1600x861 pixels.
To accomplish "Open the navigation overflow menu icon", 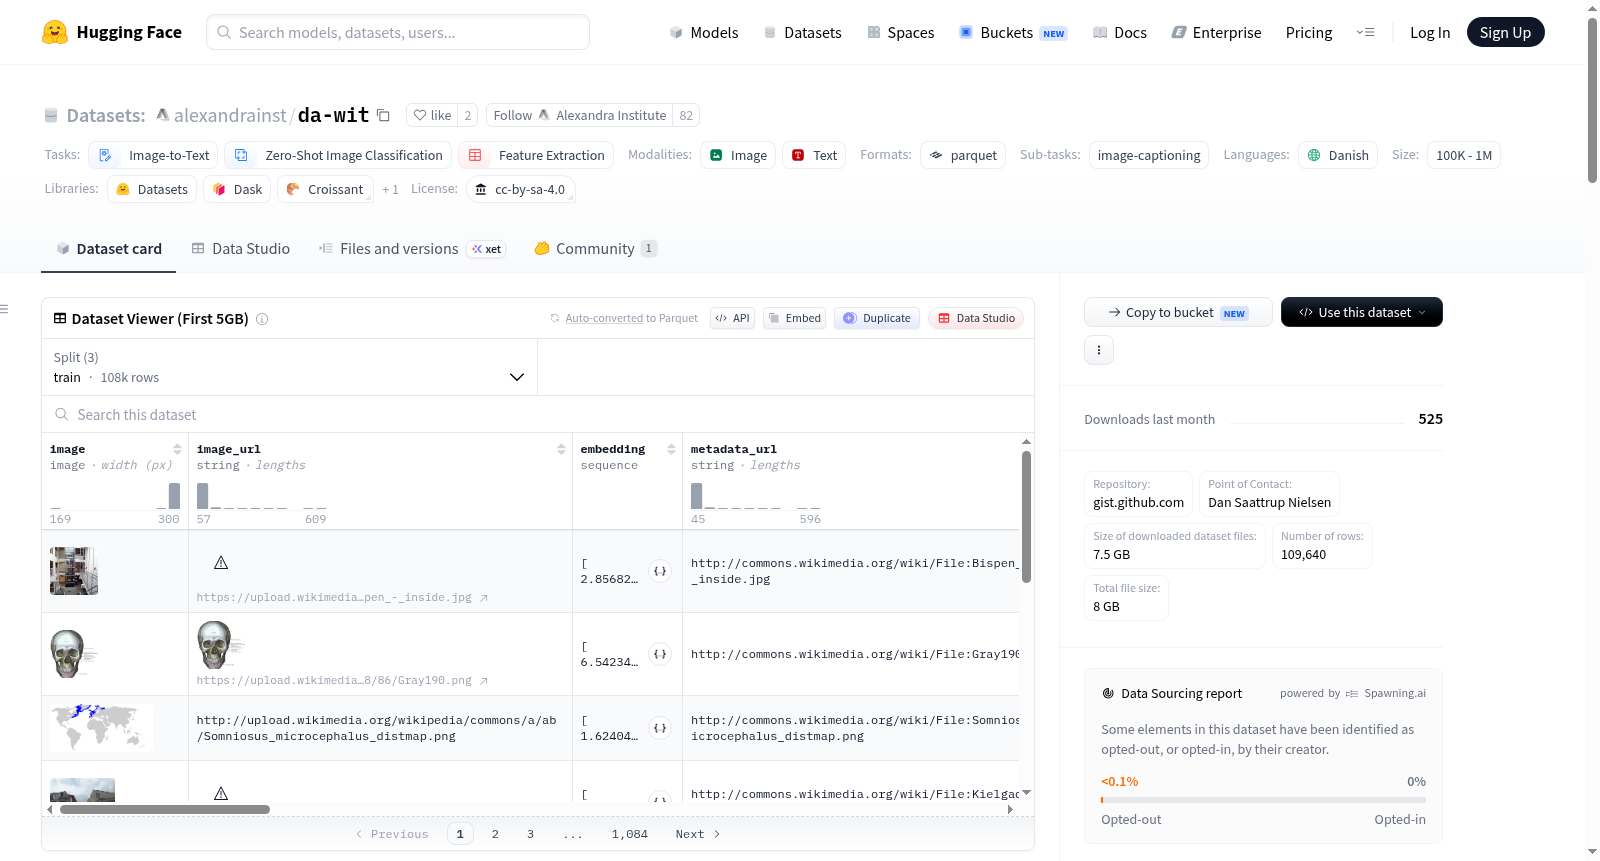I will [x=1365, y=32].
